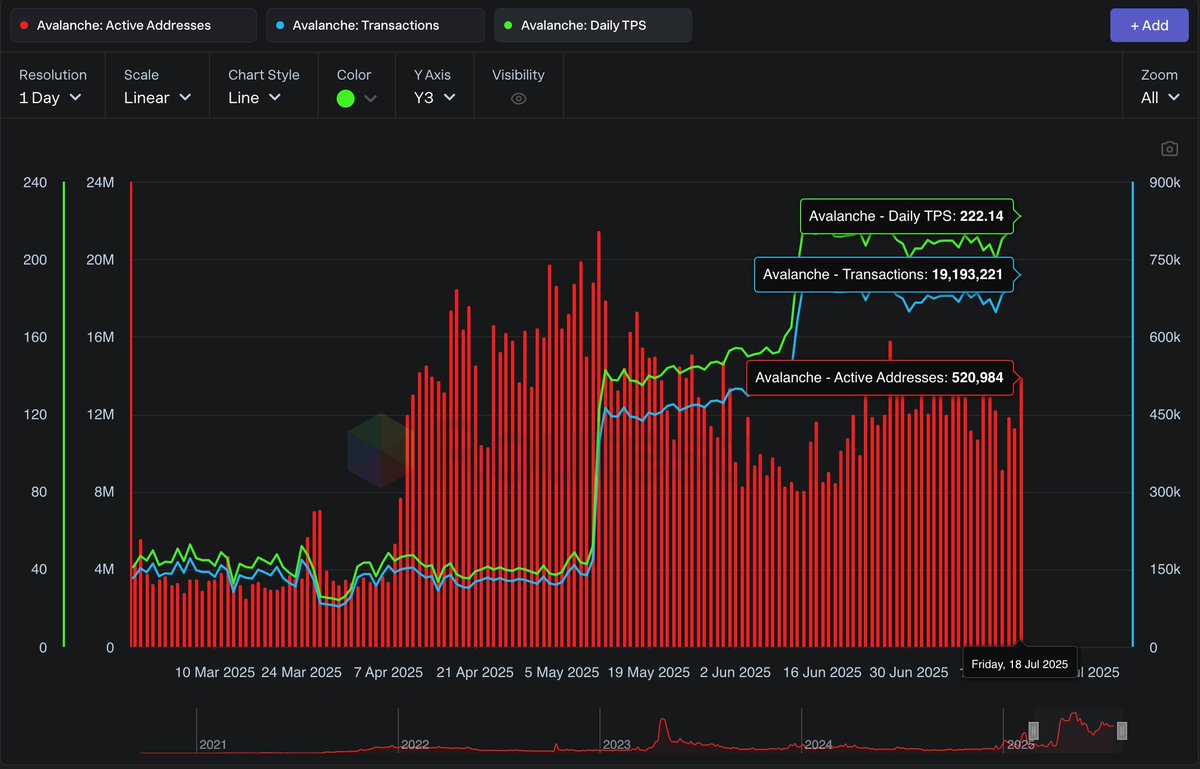Click the 5 May 2025 axis label

(562, 673)
